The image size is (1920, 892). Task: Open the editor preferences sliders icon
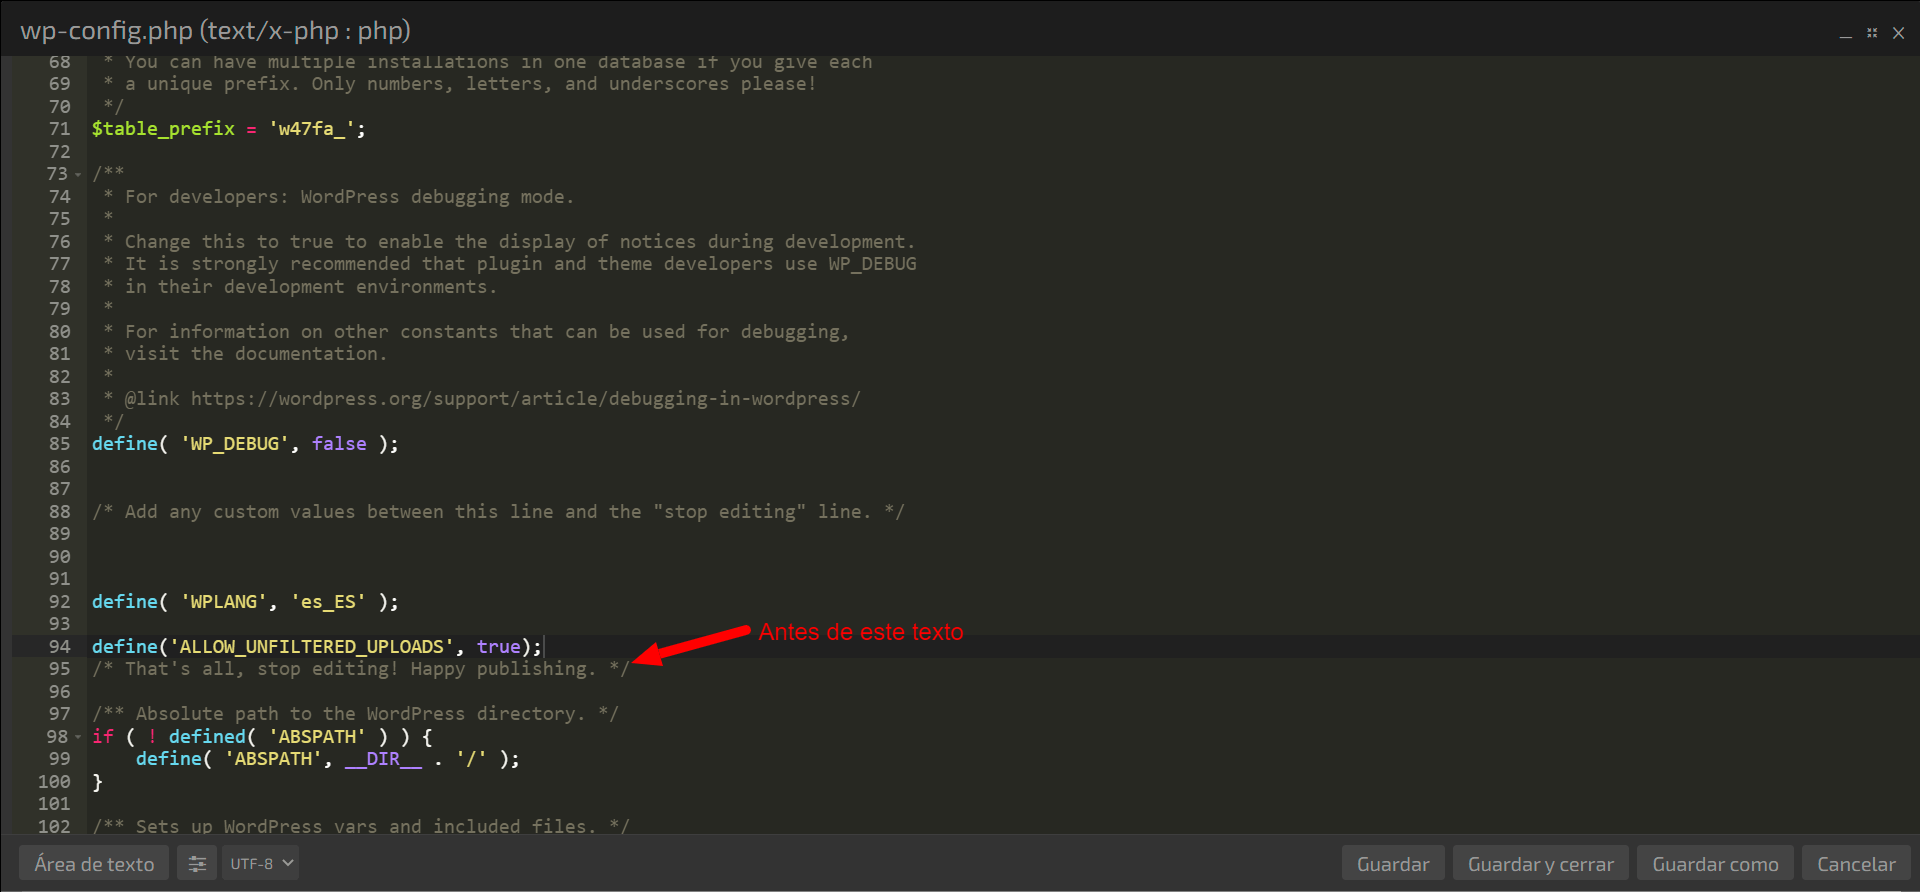pos(197,864)
